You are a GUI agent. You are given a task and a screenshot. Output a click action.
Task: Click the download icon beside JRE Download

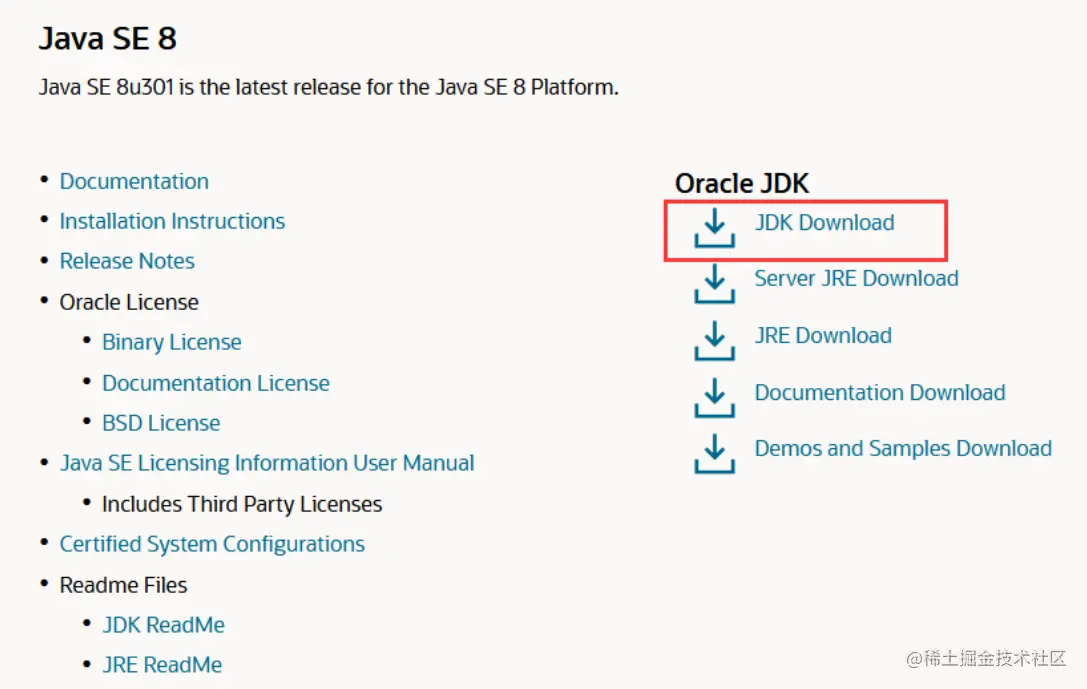[x=714, y=341]
